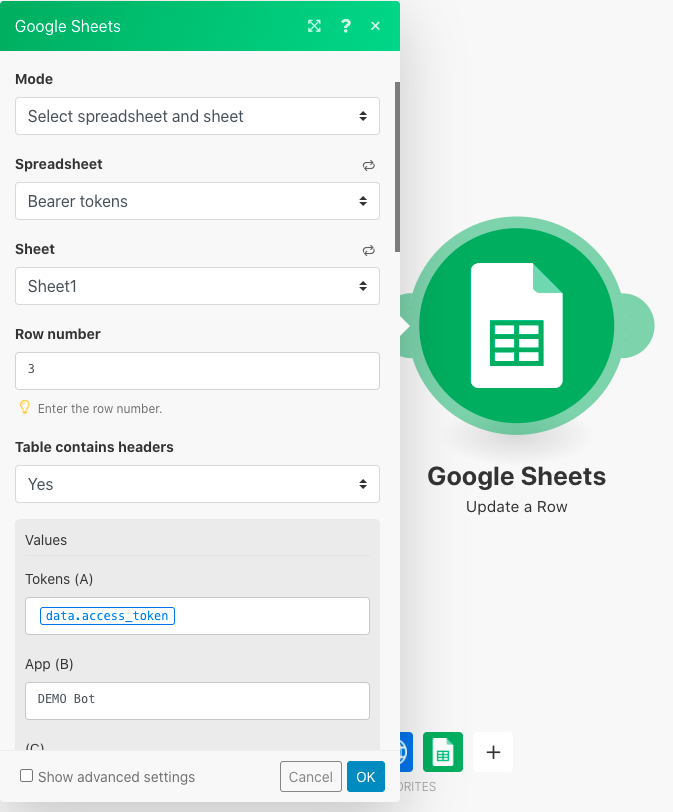Click the Show advanced settings label
This screenshot has height=812, width=673.
pyautogui.click(x=116, y=777)
